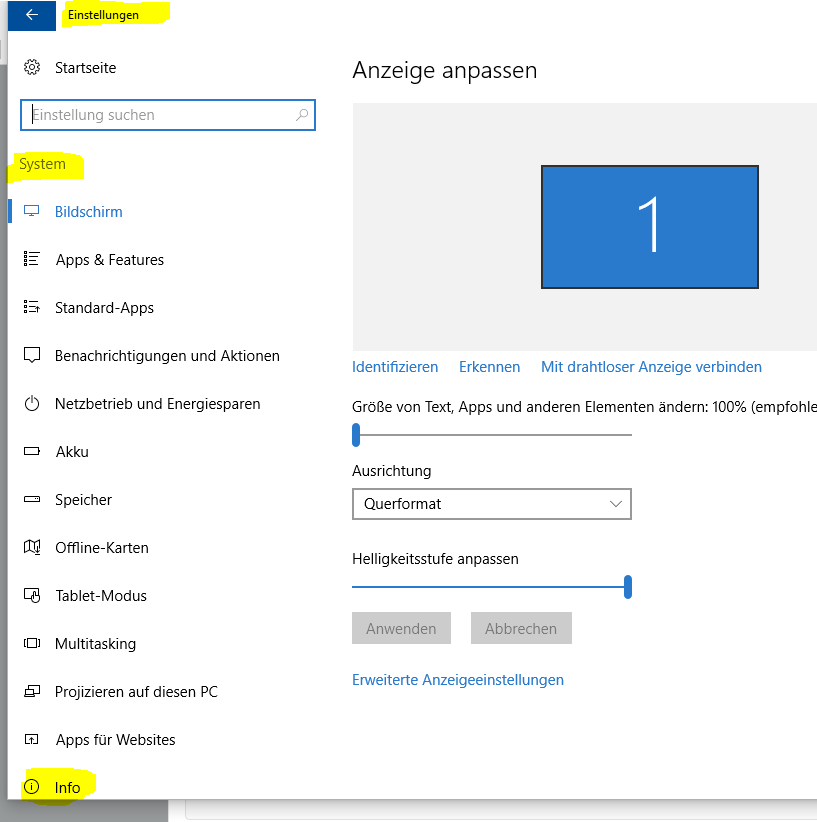Click Mit drahtloser Anzeige verbinden
Image resolution: width=817 pixels, height=822 pixels.
click(651, 367)
